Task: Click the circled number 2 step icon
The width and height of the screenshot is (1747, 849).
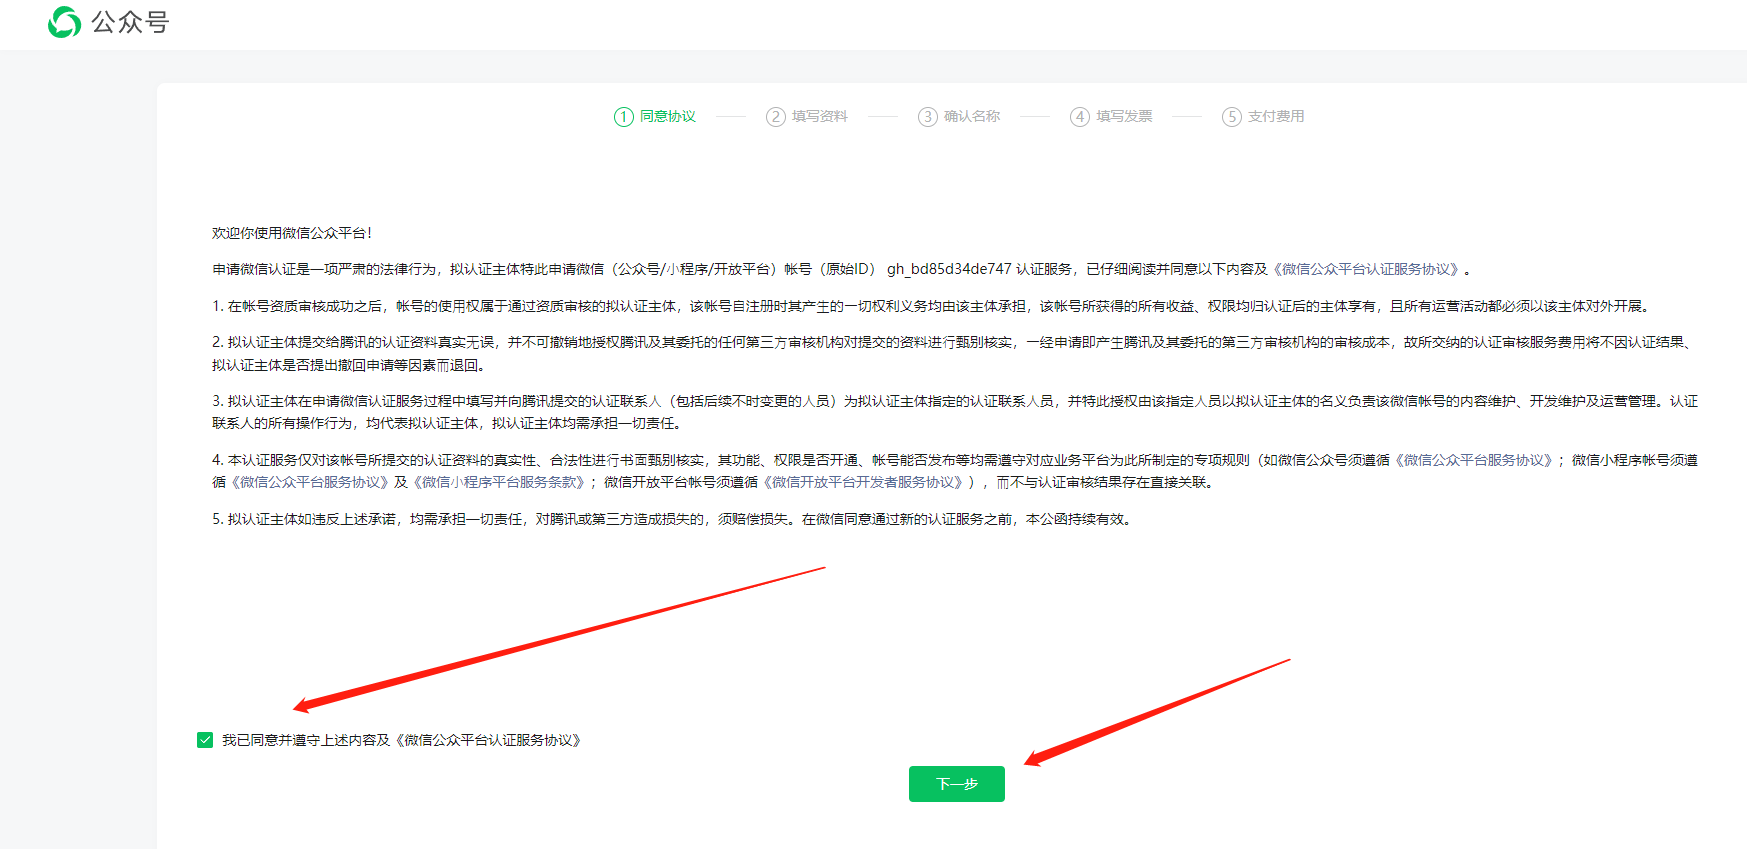Action: [x=776, y=117]
